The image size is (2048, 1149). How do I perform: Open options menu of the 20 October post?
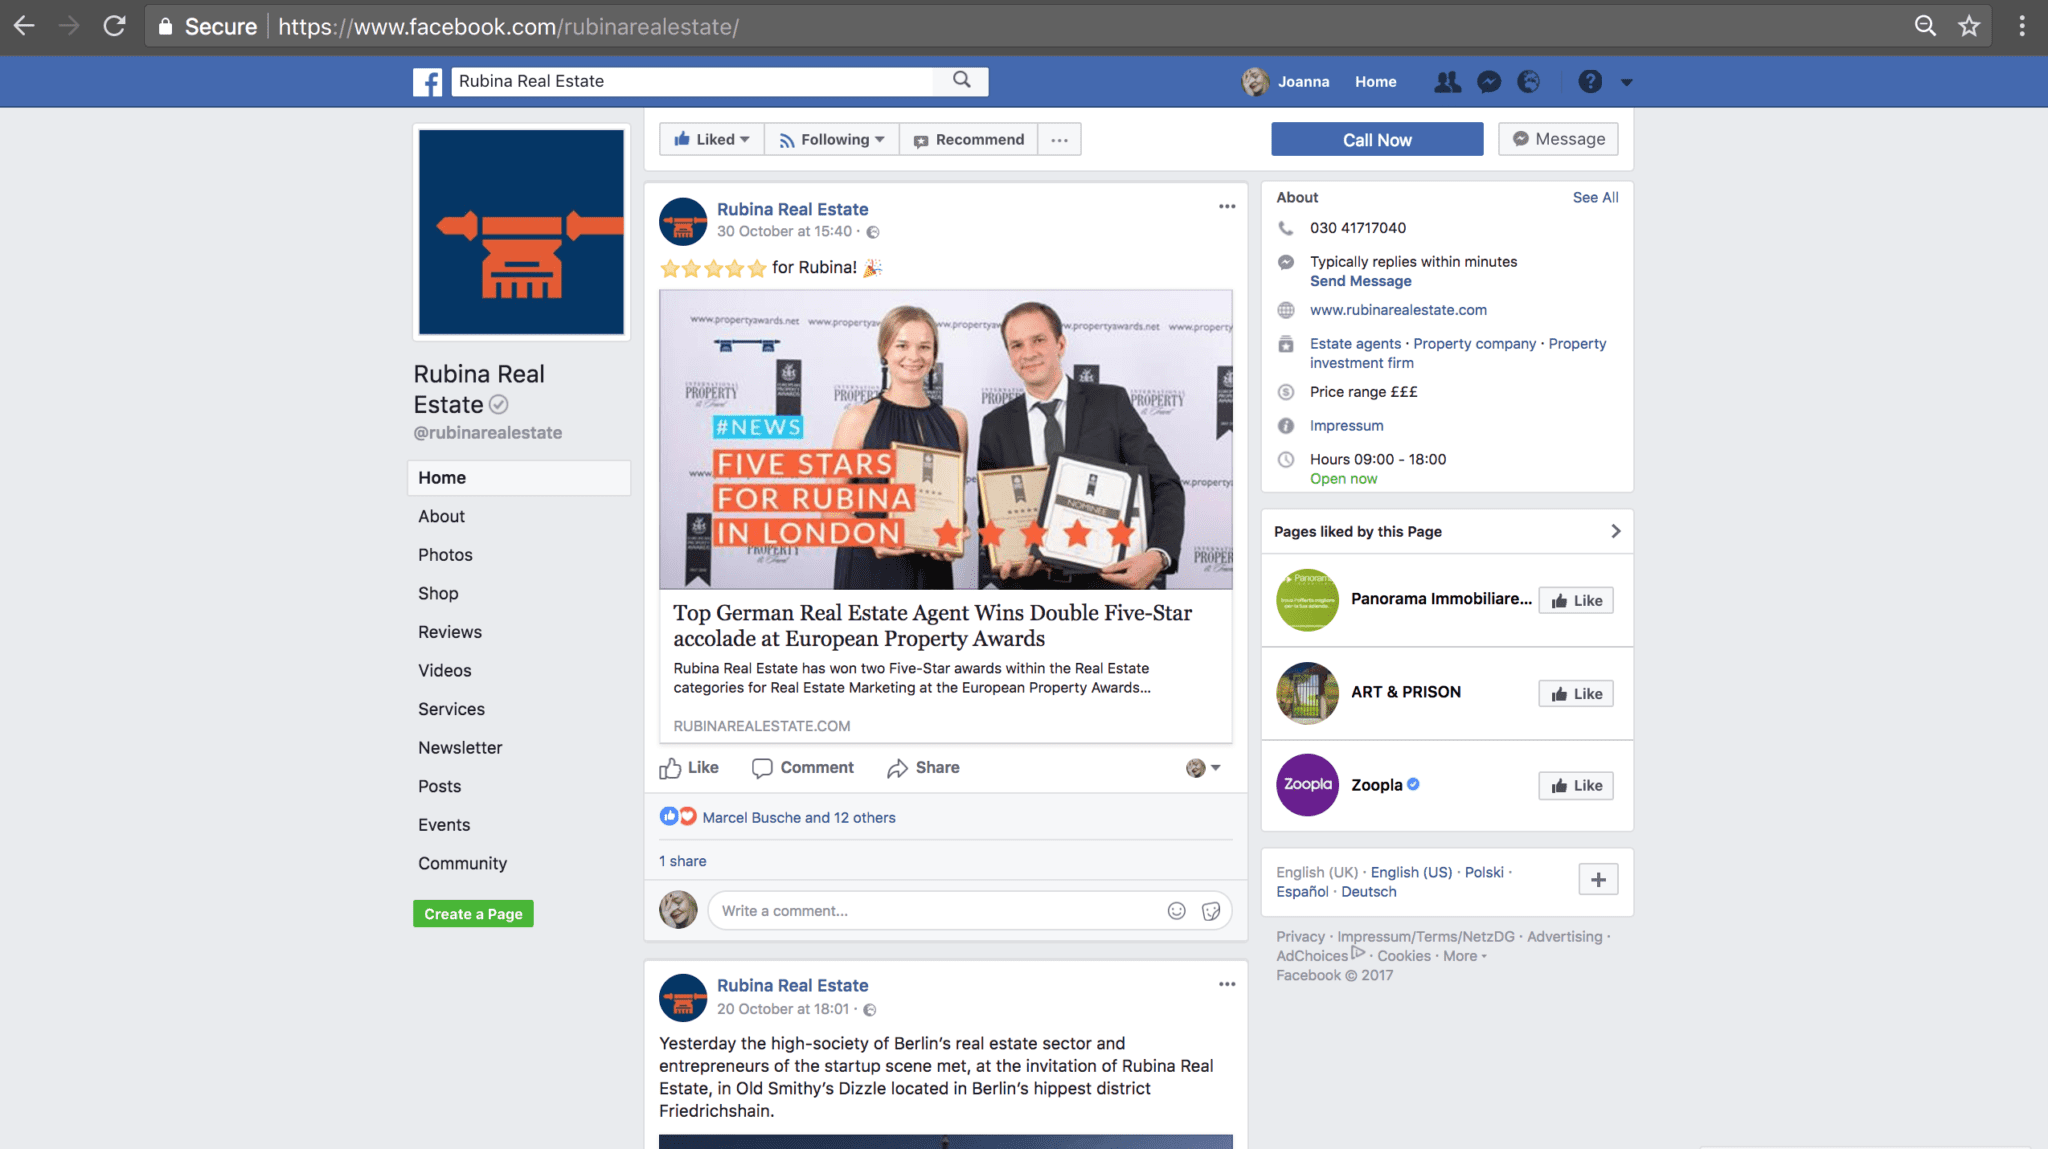click(x=1227, y=984)
